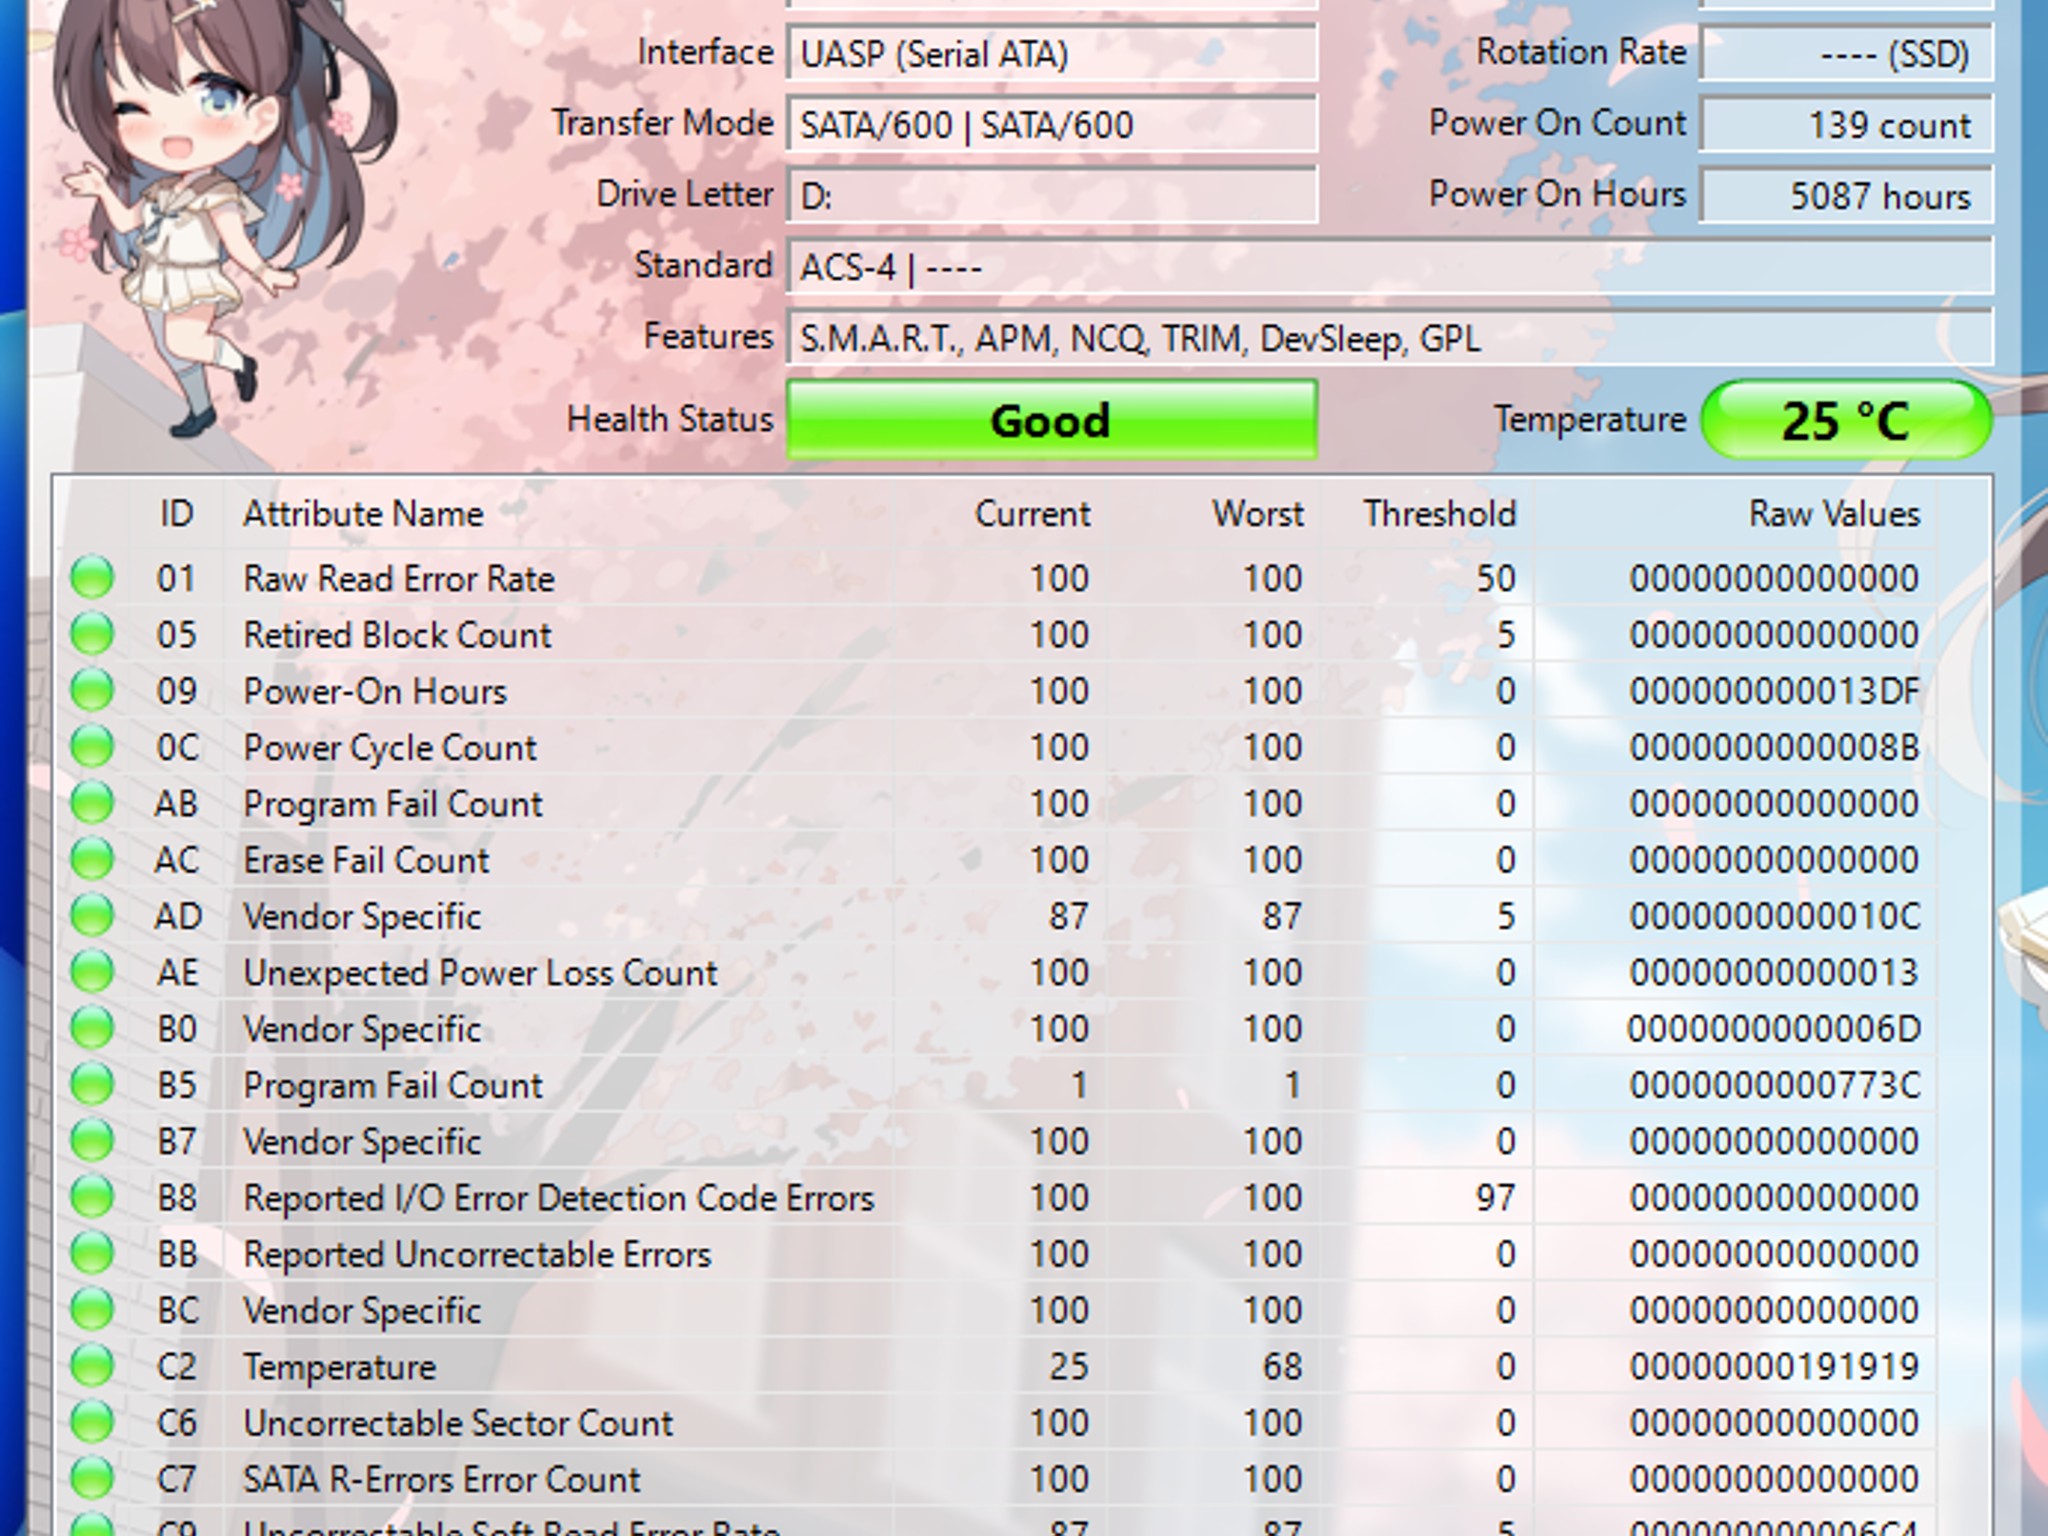Click threshold value 97 in row B8
Viewport: 2048px width, 1536px height.
tap(1496, 1197)
